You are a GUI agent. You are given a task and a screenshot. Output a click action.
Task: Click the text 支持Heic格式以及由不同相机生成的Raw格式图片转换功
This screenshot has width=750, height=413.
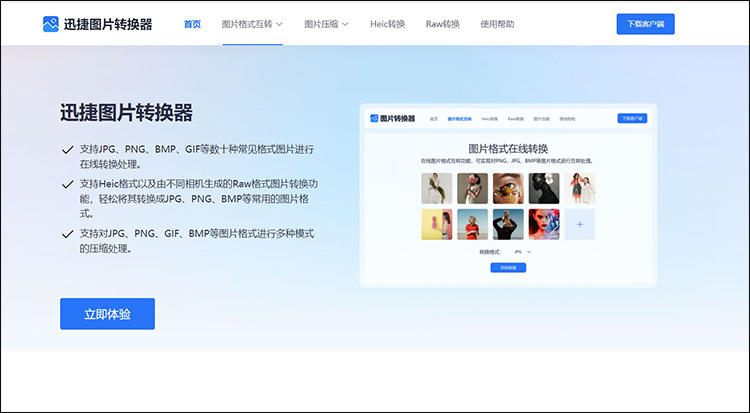pos(199,184)
